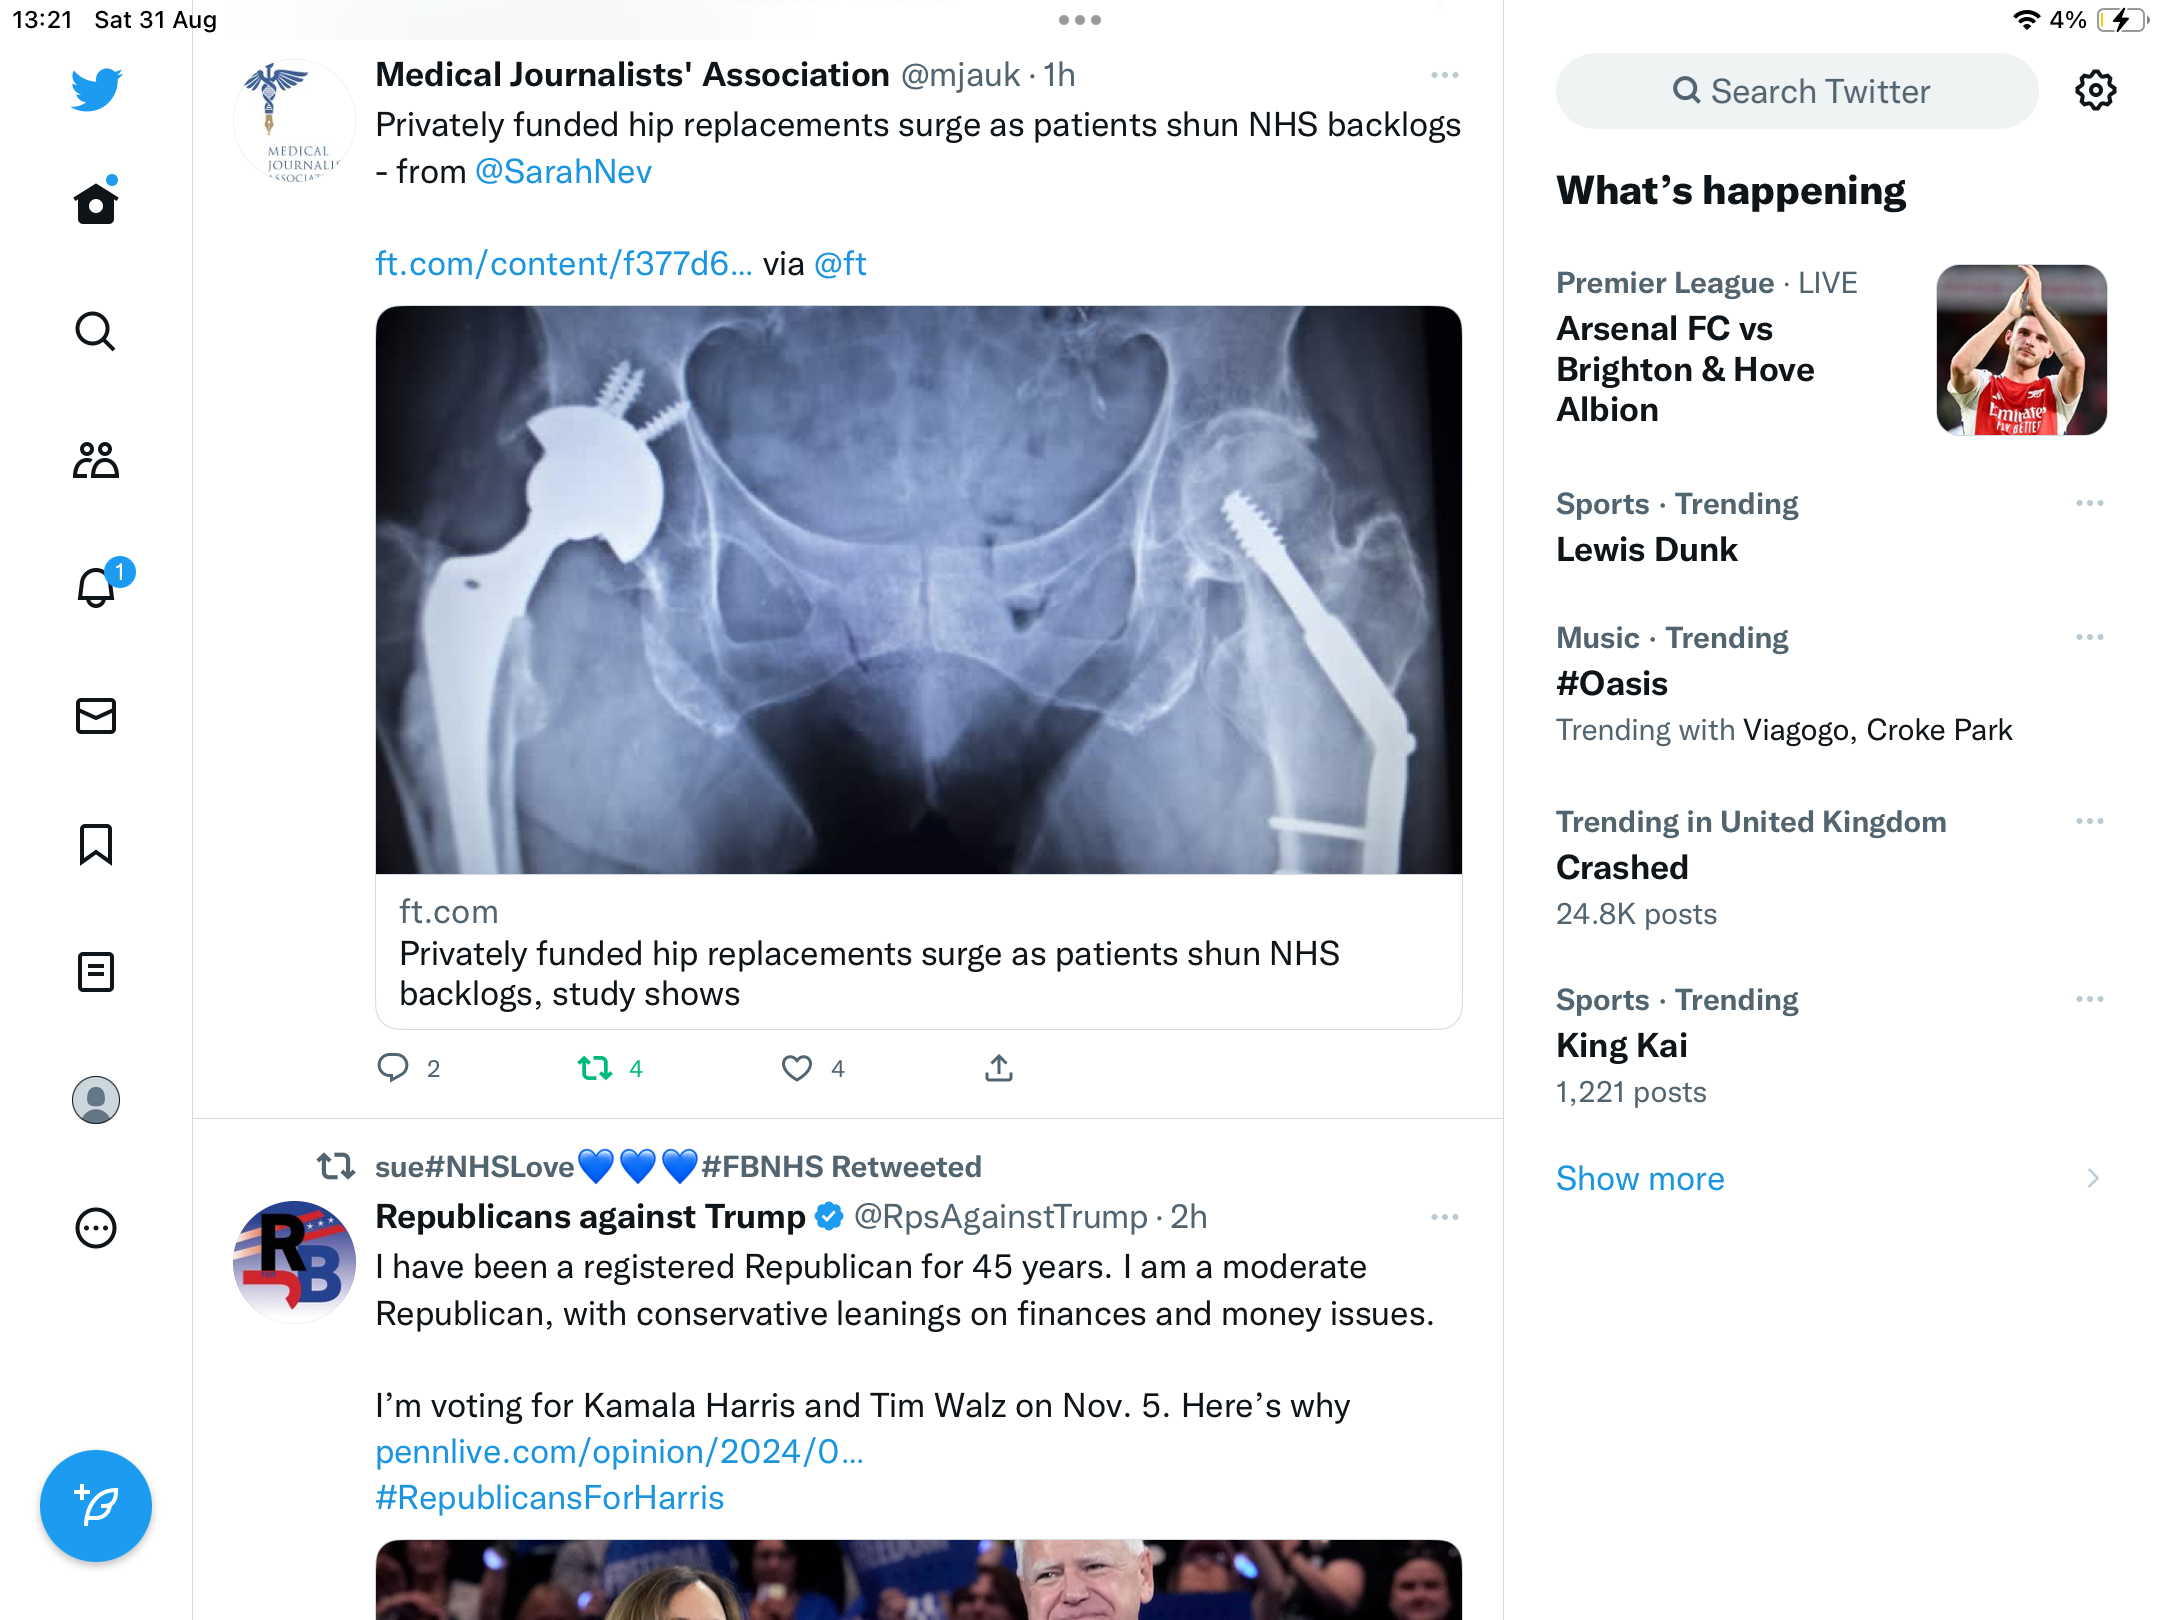Image resolution: width=2160 pixels, height=1620 pixels.
Task: Tap the Wi-Fi status icon
Action: point(2026,20)
